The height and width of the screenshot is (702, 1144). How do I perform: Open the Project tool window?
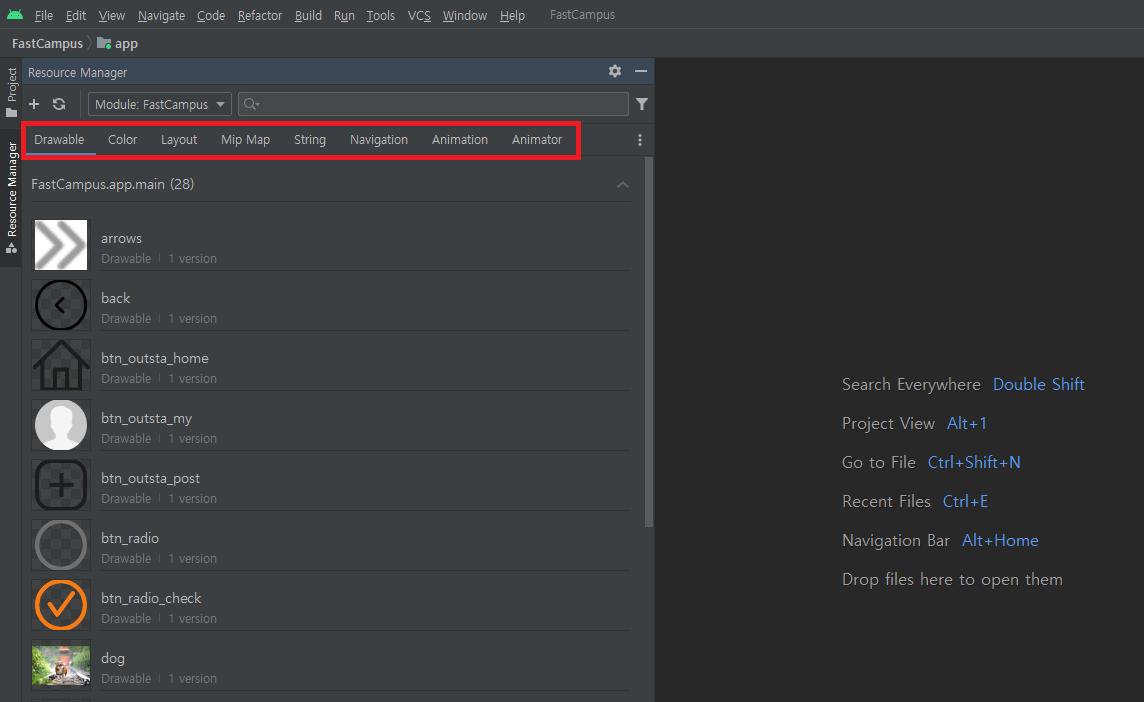12,92
